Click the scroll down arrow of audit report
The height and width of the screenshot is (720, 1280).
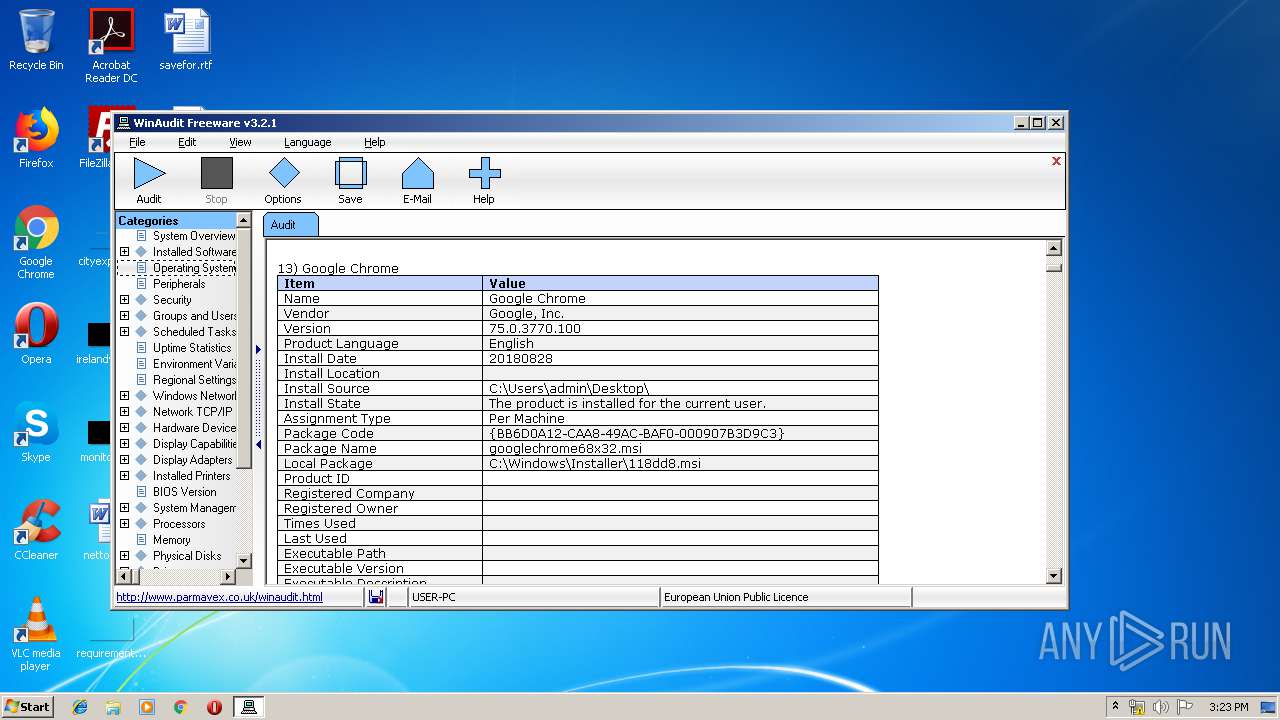(1053, 576)
